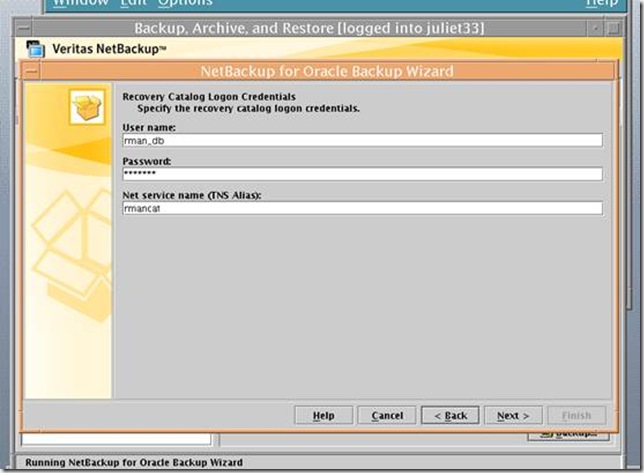The width and height of the screenshot is (644, 473).
Task: Focus the Password input field
Action: click(x=362, y=174)
